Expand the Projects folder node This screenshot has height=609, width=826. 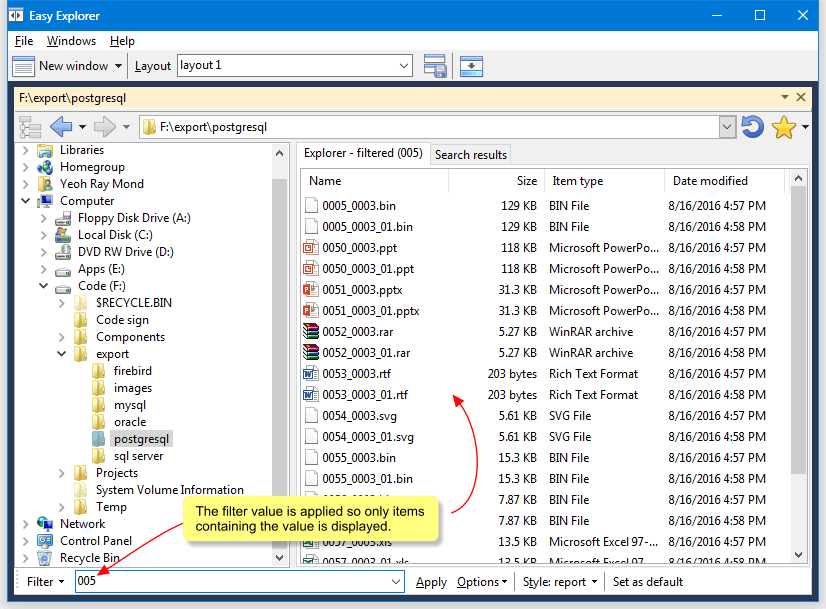(62, 473)
